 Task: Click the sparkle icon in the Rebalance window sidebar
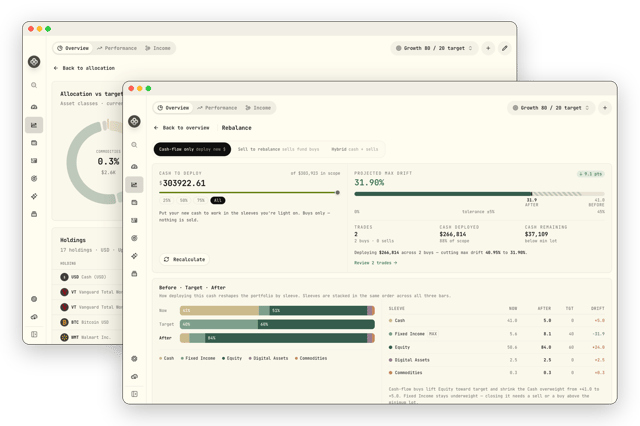[x=134, y=256]
